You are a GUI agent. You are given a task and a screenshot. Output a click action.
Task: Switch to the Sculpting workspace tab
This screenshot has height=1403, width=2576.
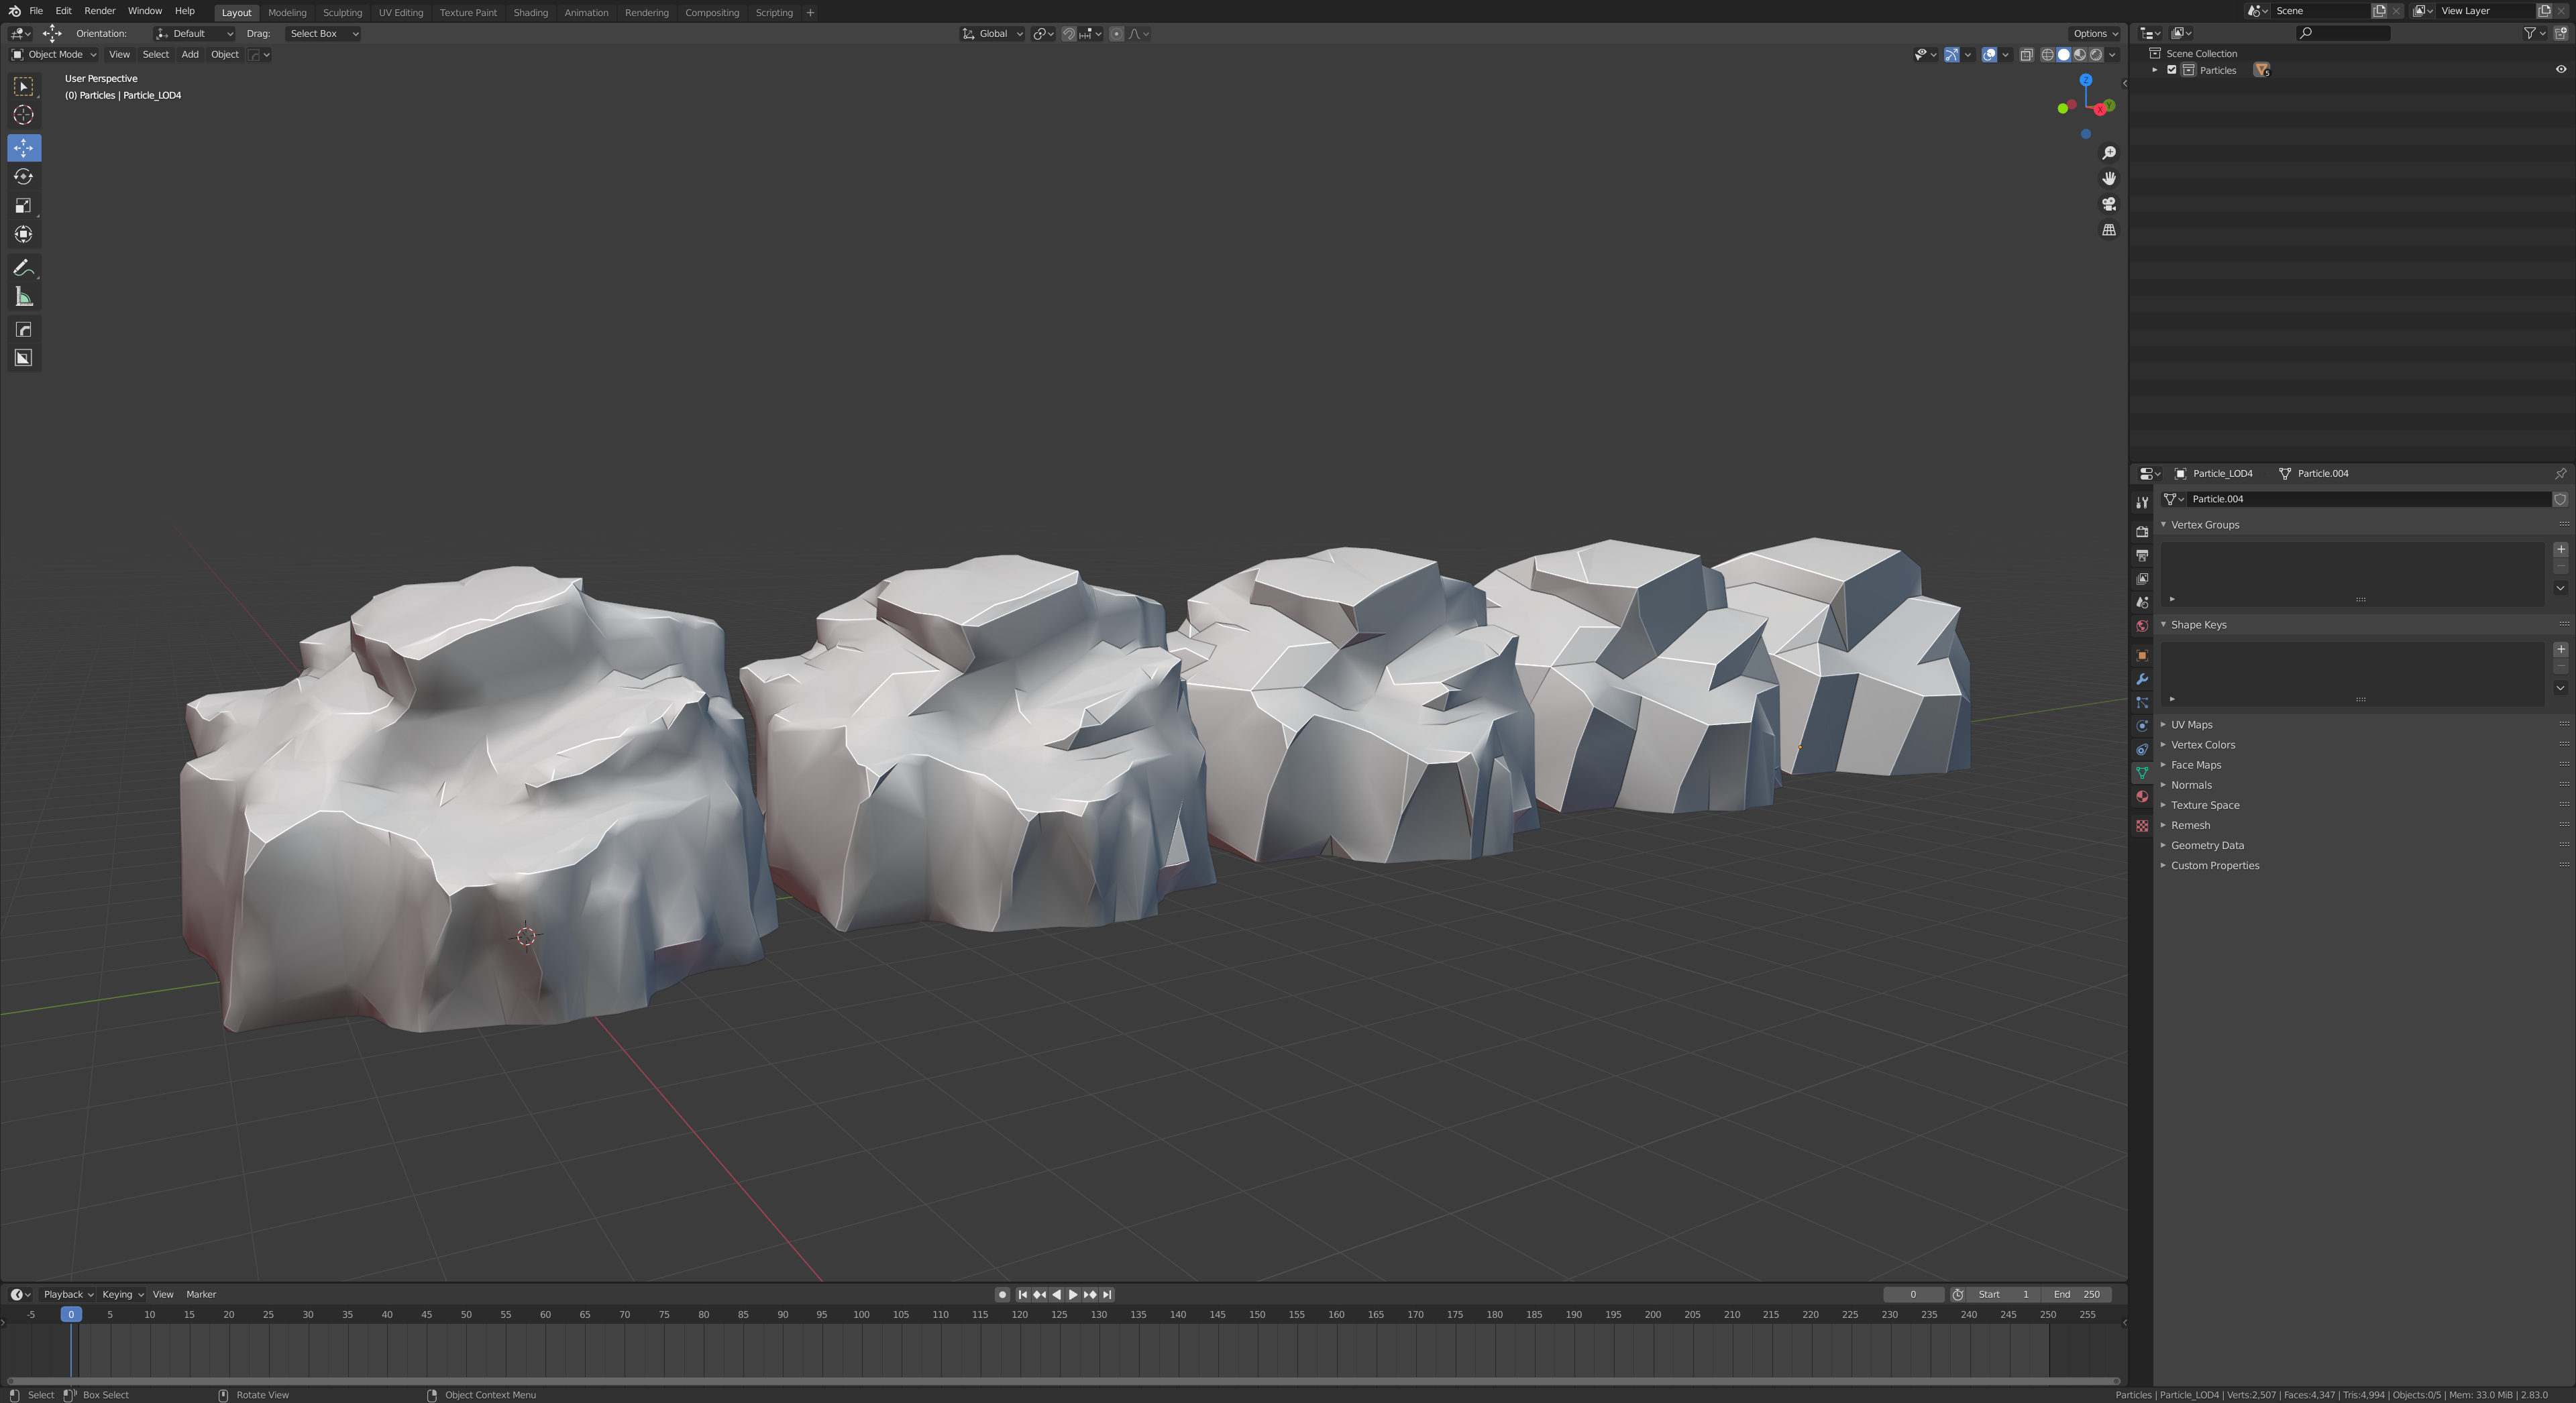pos(342,13)
